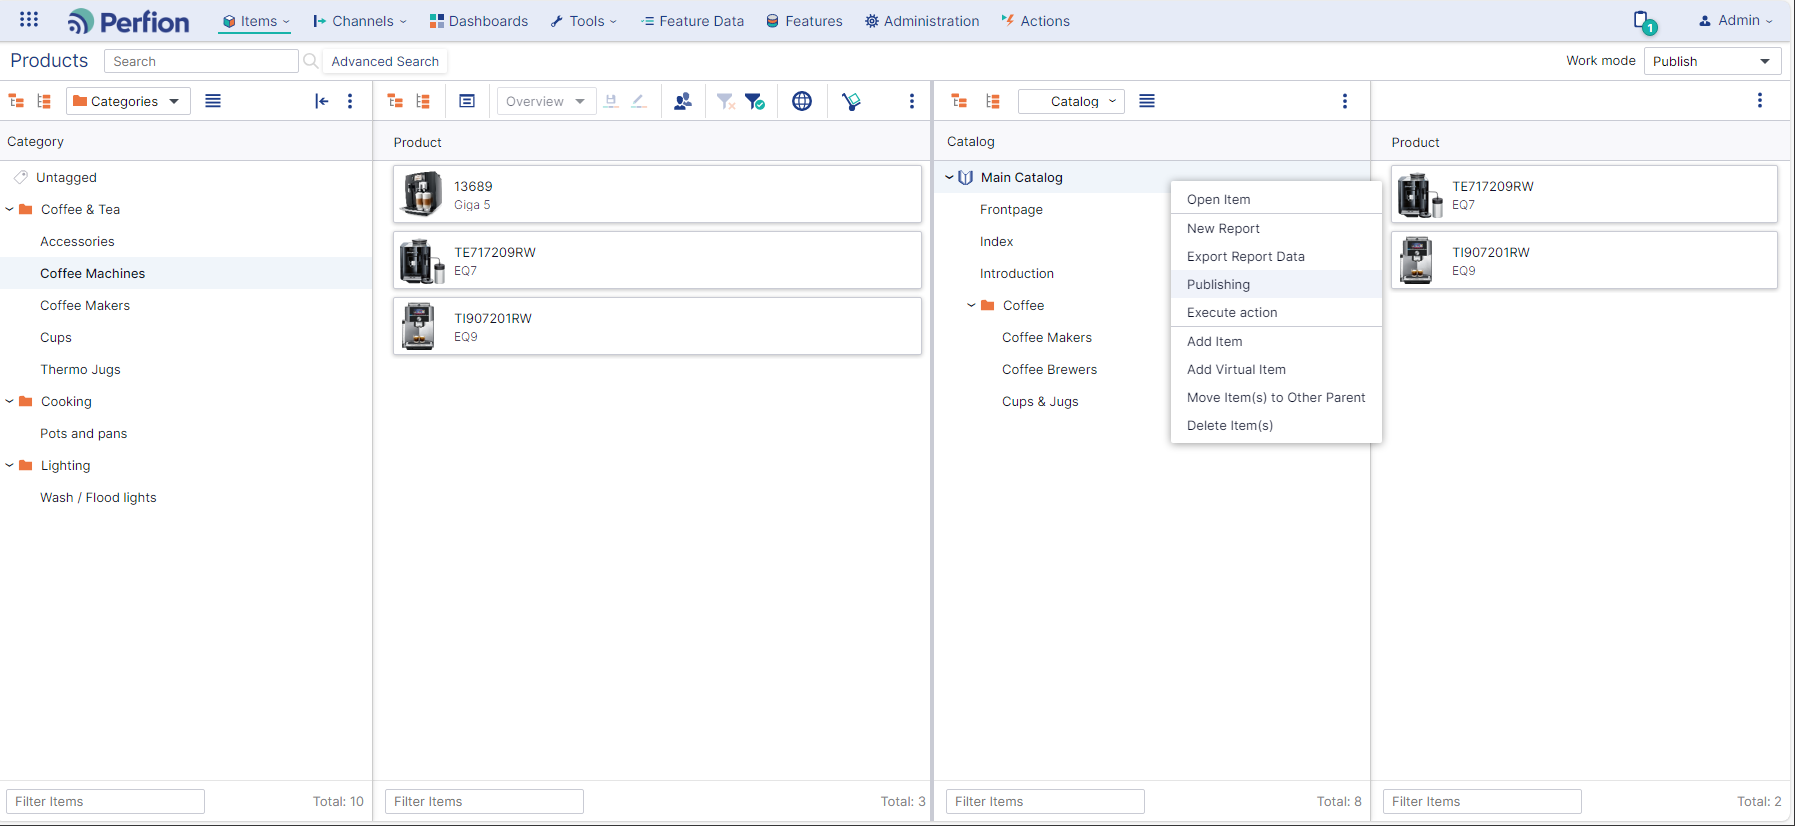Open the Admin user dropdown

[x=1736, y=20]
